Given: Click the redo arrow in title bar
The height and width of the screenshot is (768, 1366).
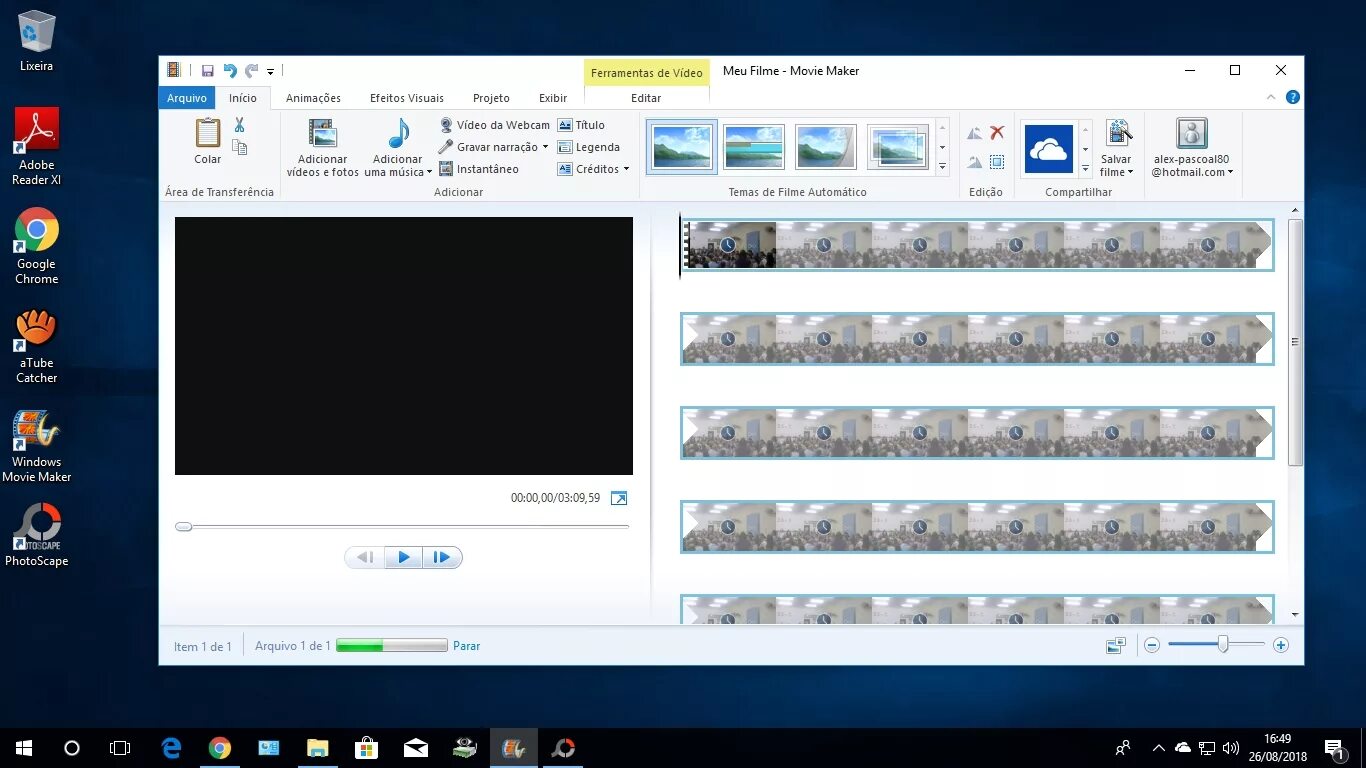Looking at the screenshot, I should [251, 71].
